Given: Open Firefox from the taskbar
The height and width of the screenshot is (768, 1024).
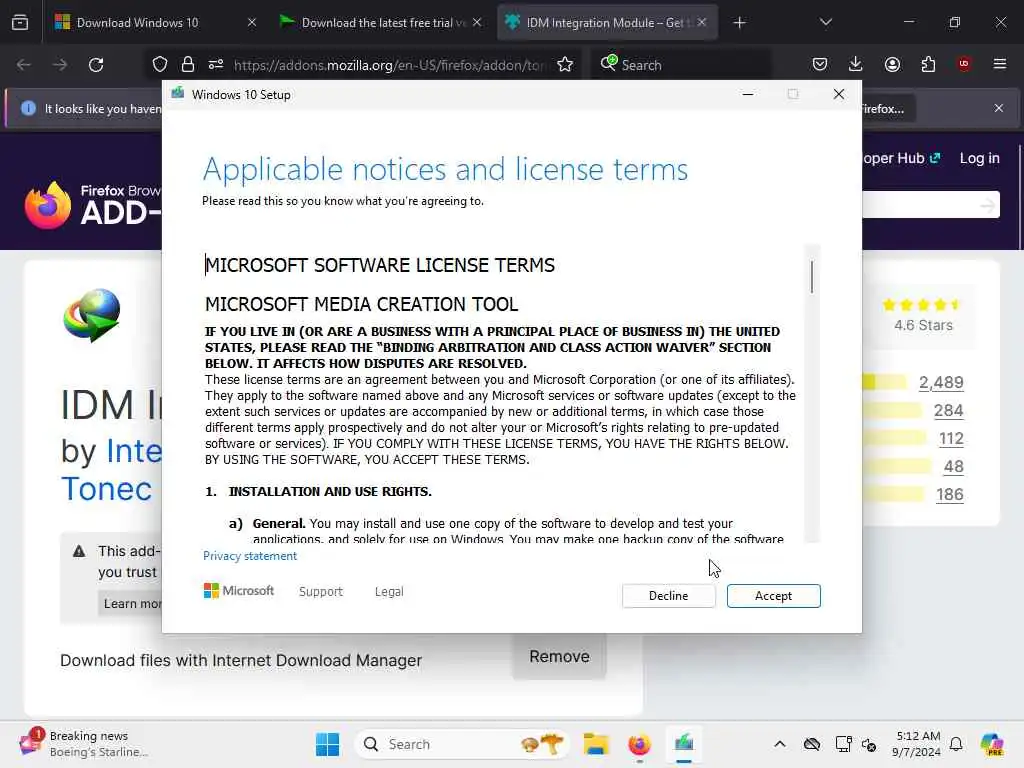Looking at the screenshot, I should point(639,744).
